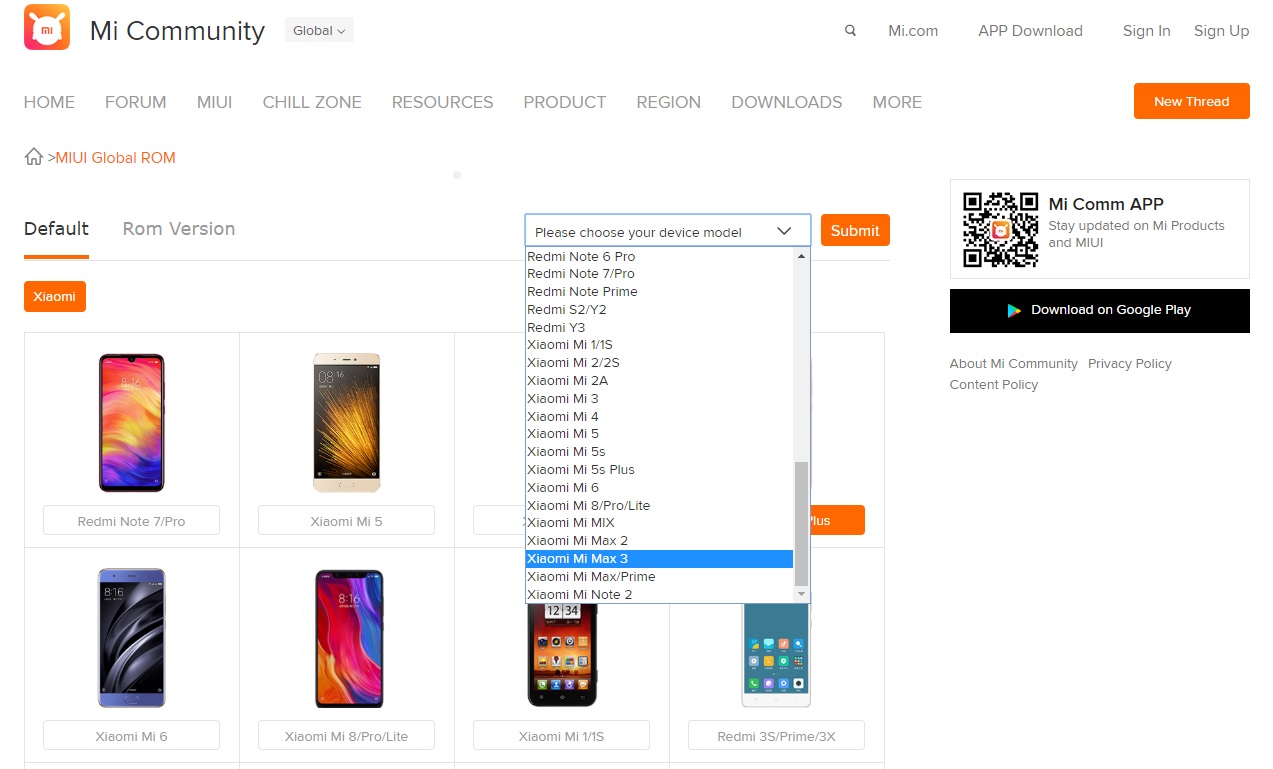Click the Sign Up link

(1221, 31)
